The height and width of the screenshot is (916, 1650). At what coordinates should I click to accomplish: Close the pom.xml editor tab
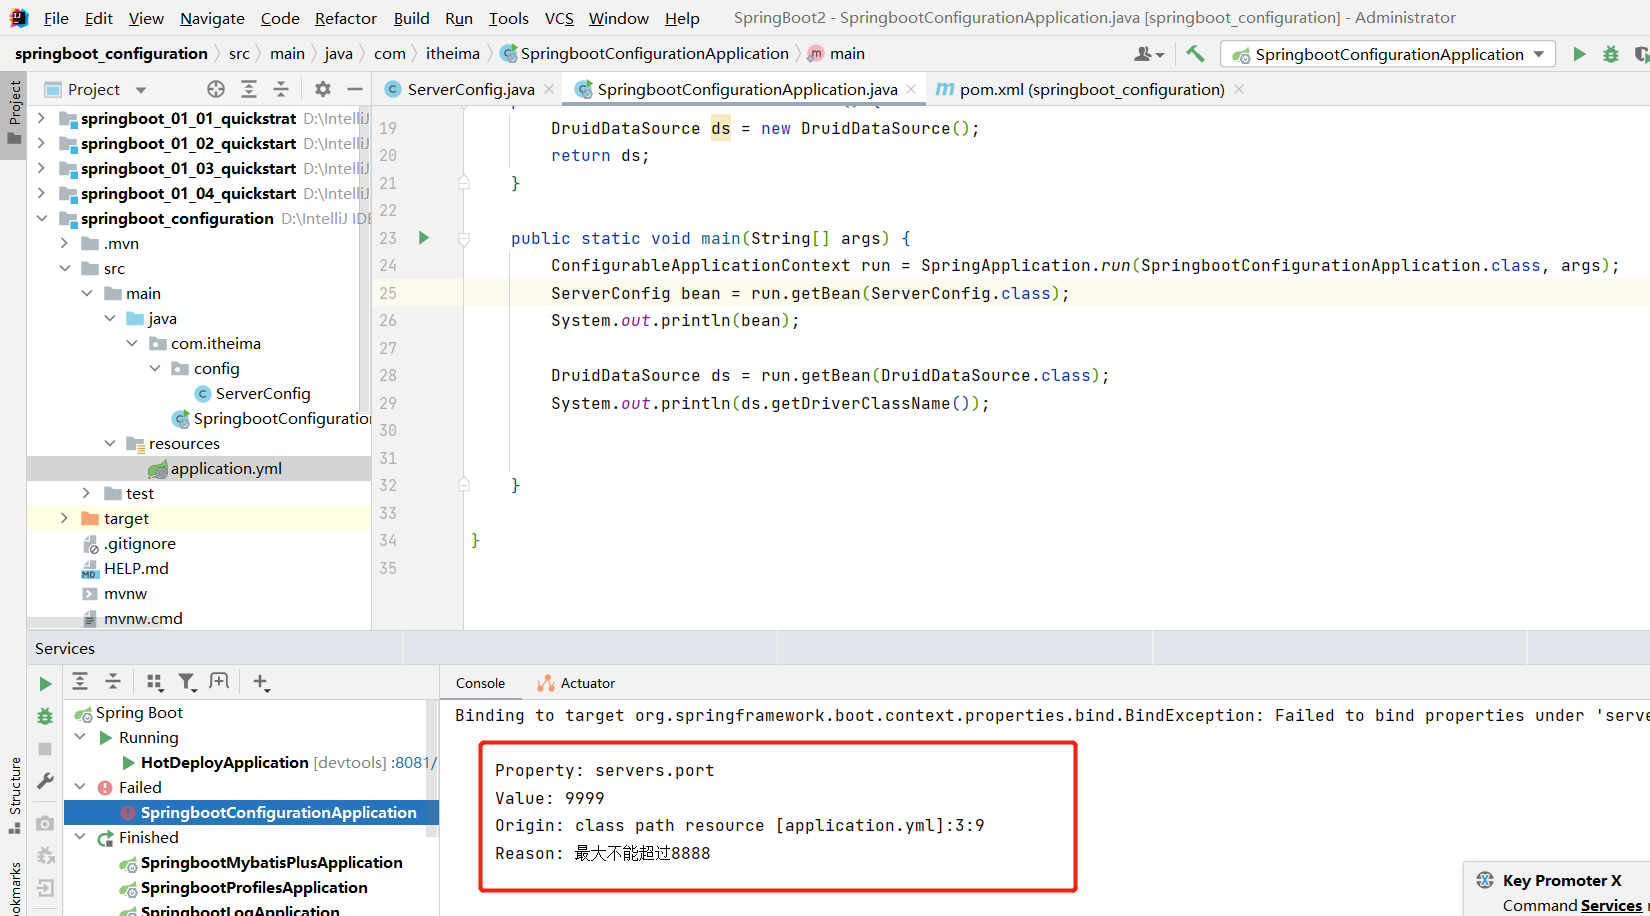click(x=1239, y=89)
